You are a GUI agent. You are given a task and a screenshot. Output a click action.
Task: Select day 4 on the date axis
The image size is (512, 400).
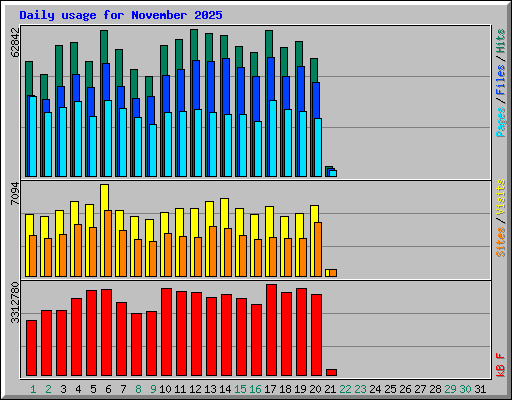[78, 389]
